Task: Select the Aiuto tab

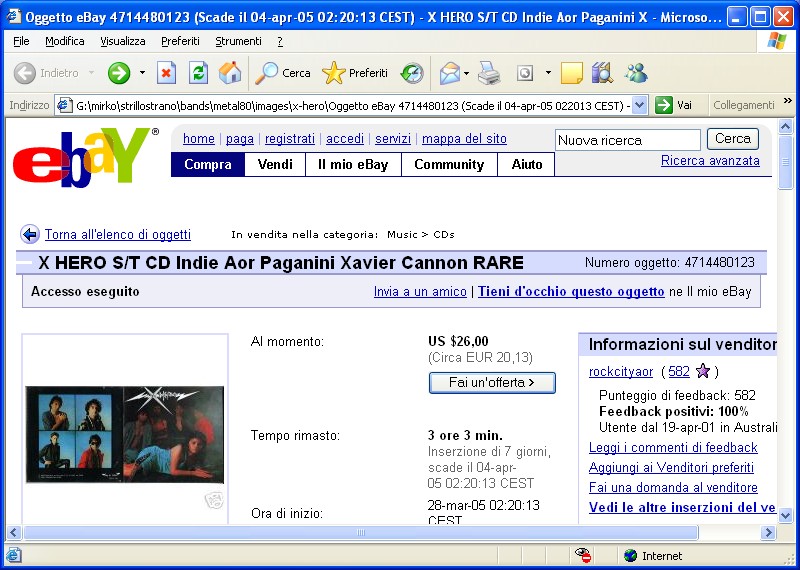Action: point(527,164)
